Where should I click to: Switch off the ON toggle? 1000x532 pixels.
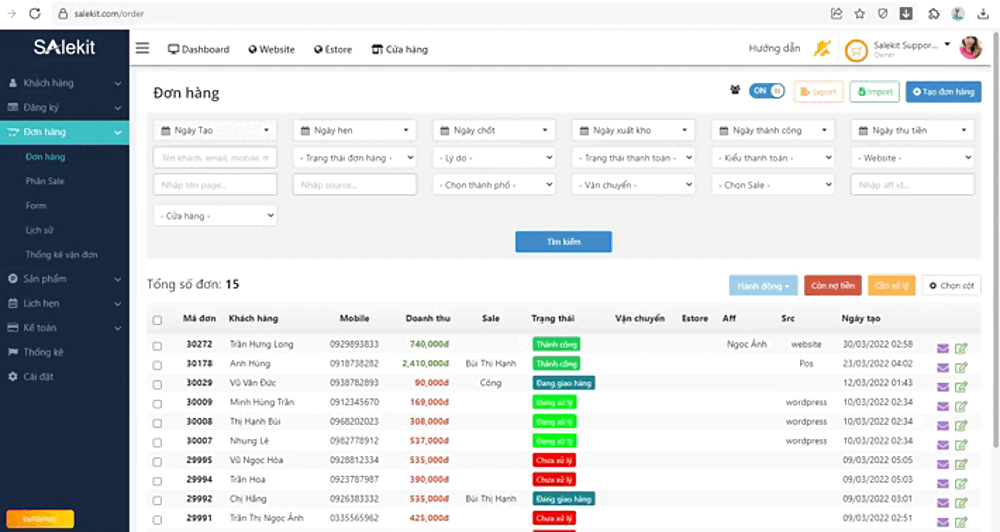(767, 91)
